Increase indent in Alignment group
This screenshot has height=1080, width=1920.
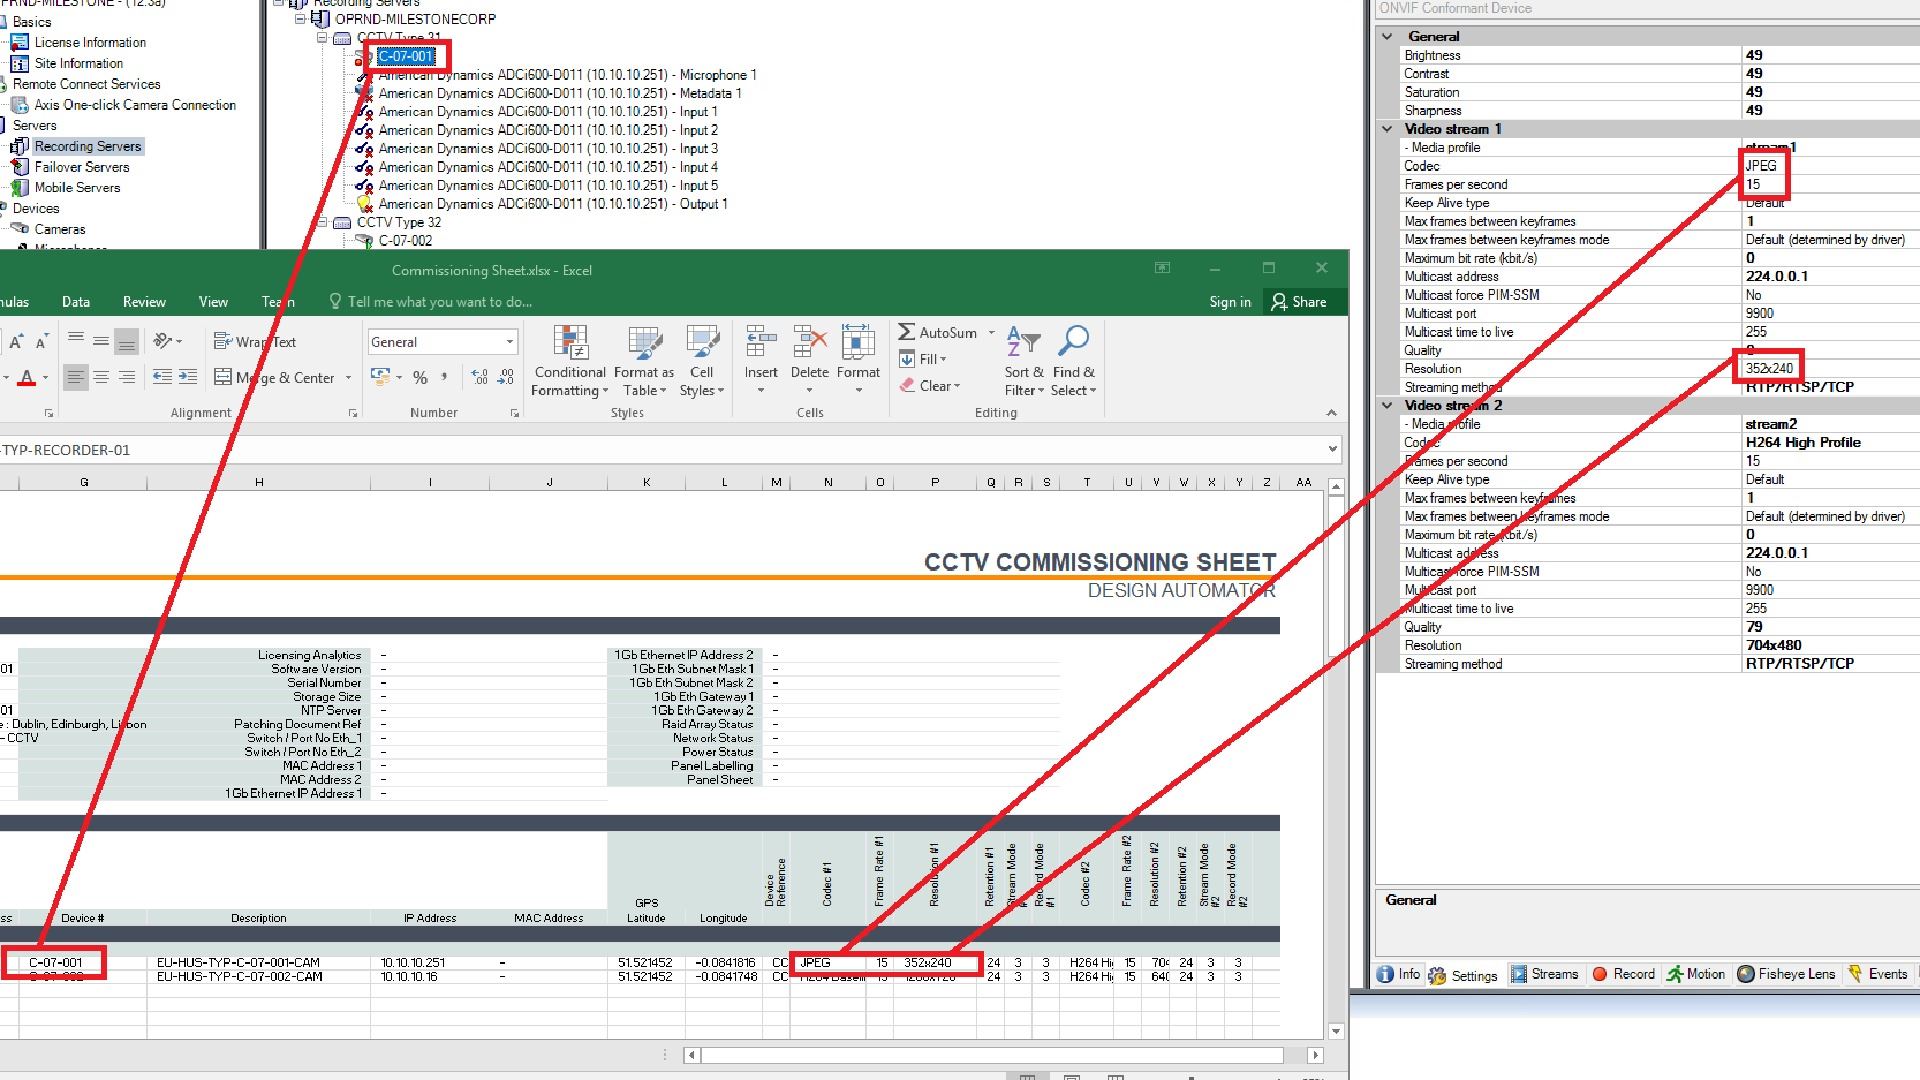pos(188,378)
